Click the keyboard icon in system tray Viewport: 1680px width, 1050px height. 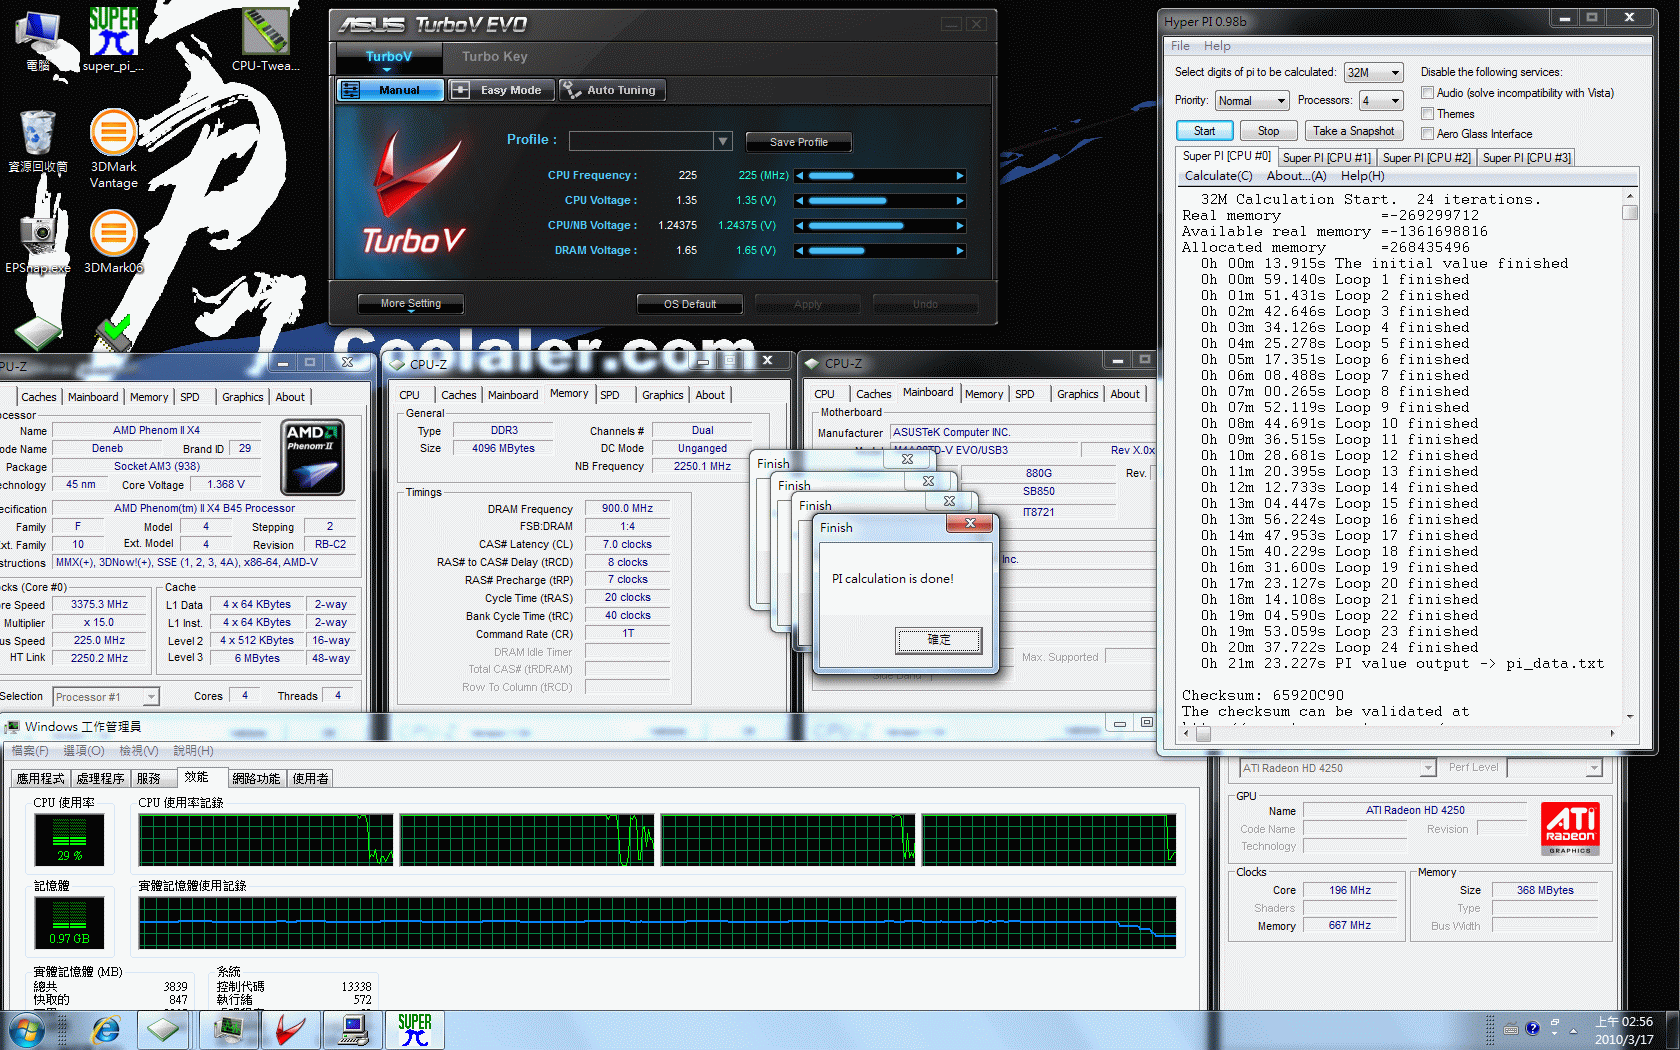pos(1511,1028)
